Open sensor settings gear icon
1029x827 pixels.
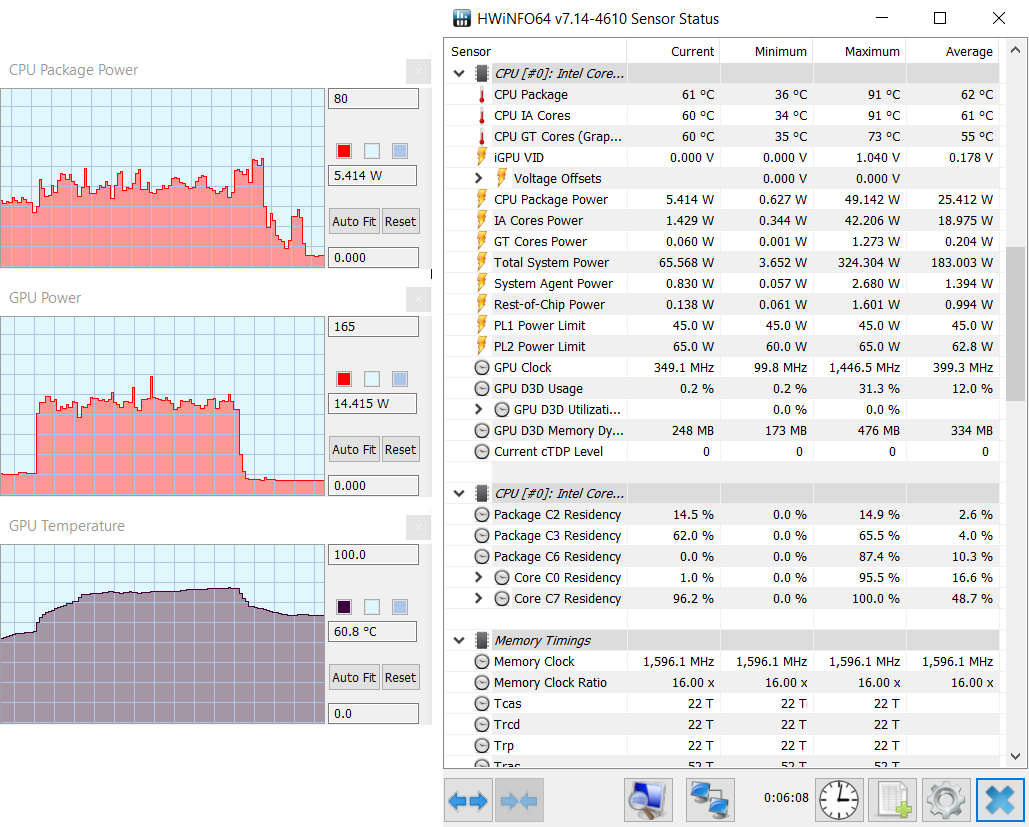[x=945, y=800]
